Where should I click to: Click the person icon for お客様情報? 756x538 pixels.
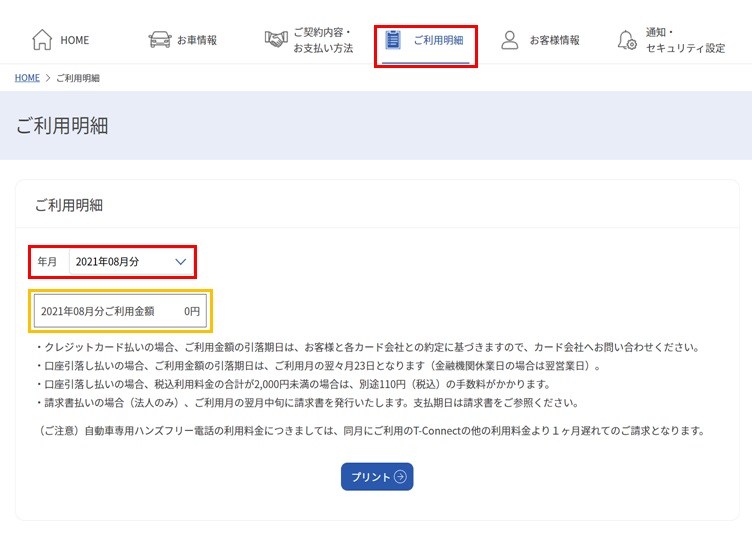[x=510, y=40]
